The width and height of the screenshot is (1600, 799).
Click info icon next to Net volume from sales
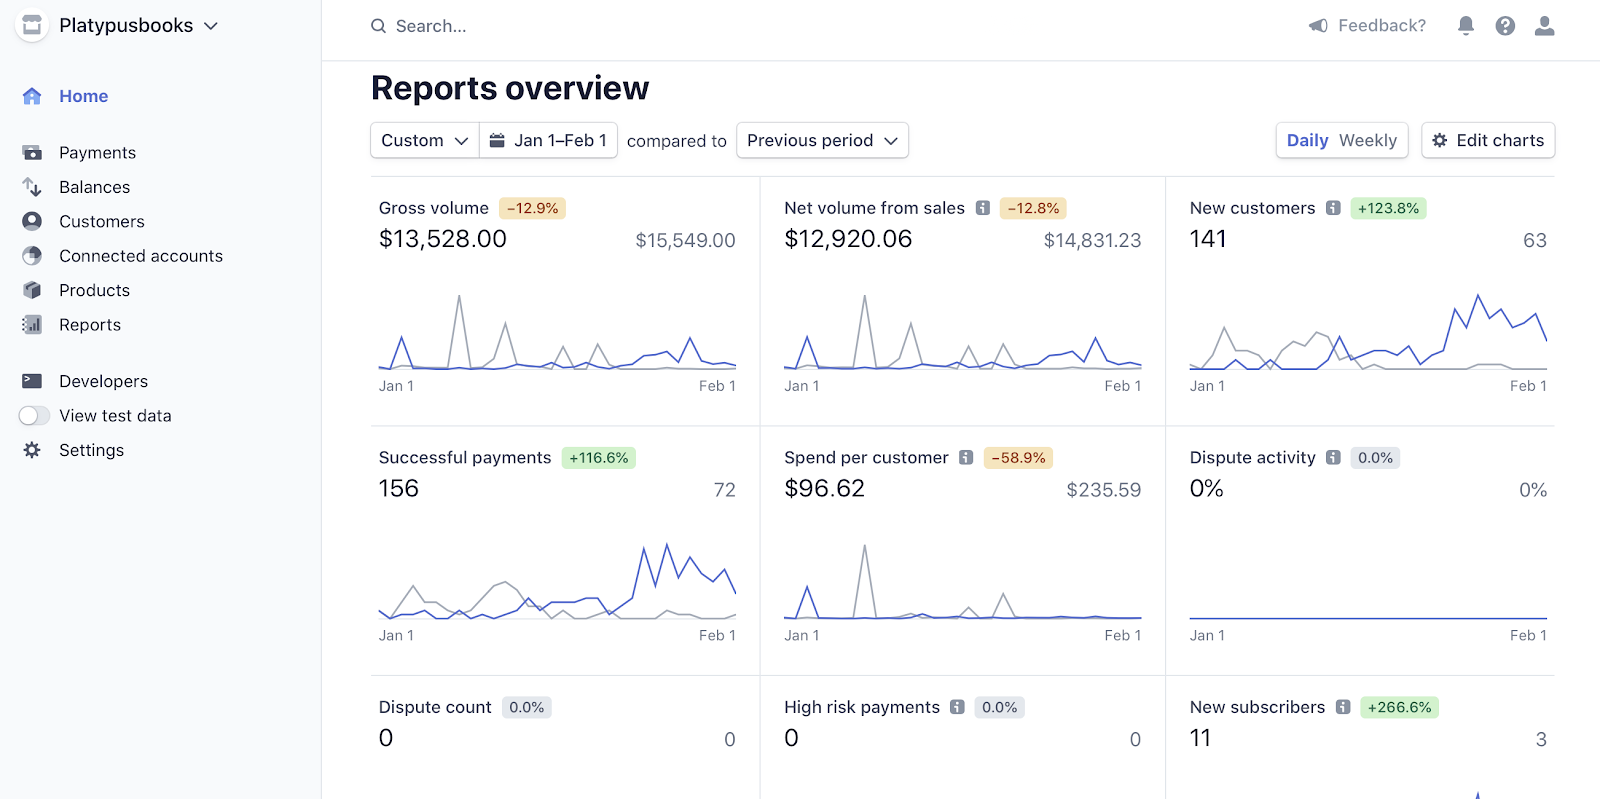click(x=983, y=208)
